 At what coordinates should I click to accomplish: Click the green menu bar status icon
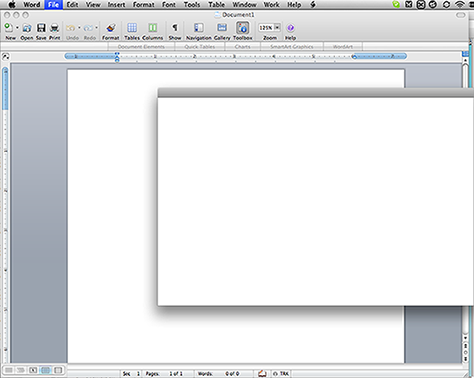pyautogui.click(x=396, y=4)
